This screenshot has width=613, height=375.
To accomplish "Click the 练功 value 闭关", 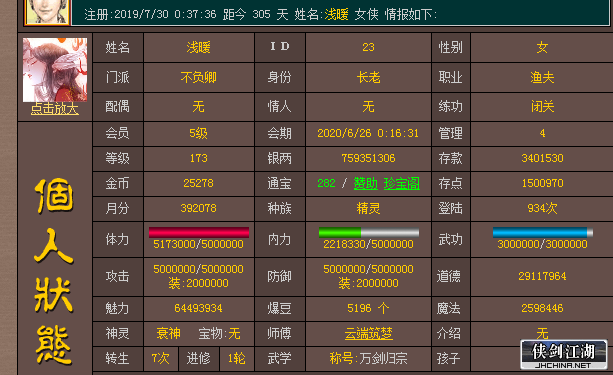I will pyautogui.click(x=542, y=106).
